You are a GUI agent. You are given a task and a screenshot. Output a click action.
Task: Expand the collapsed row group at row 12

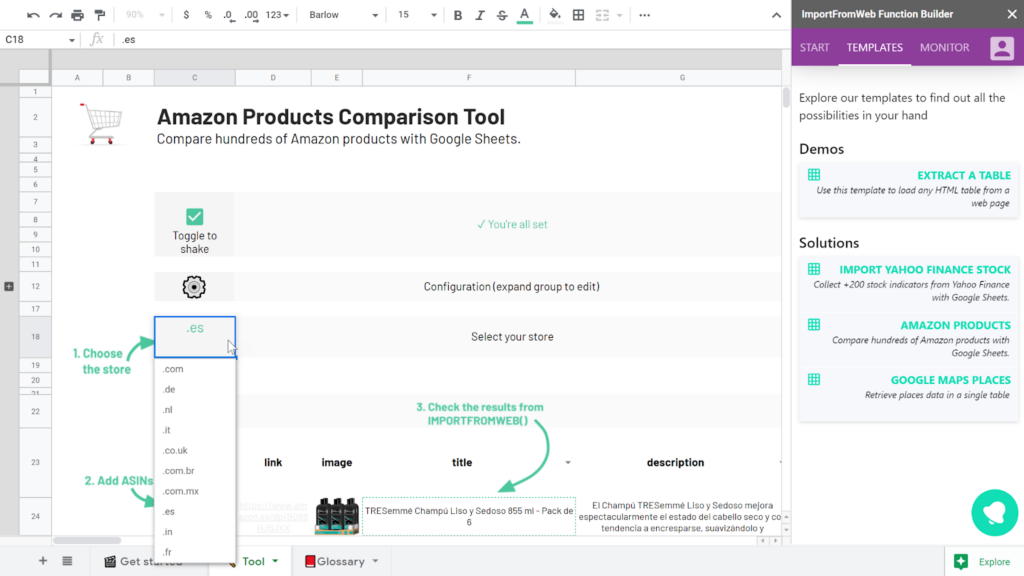[x=9, y=287]
